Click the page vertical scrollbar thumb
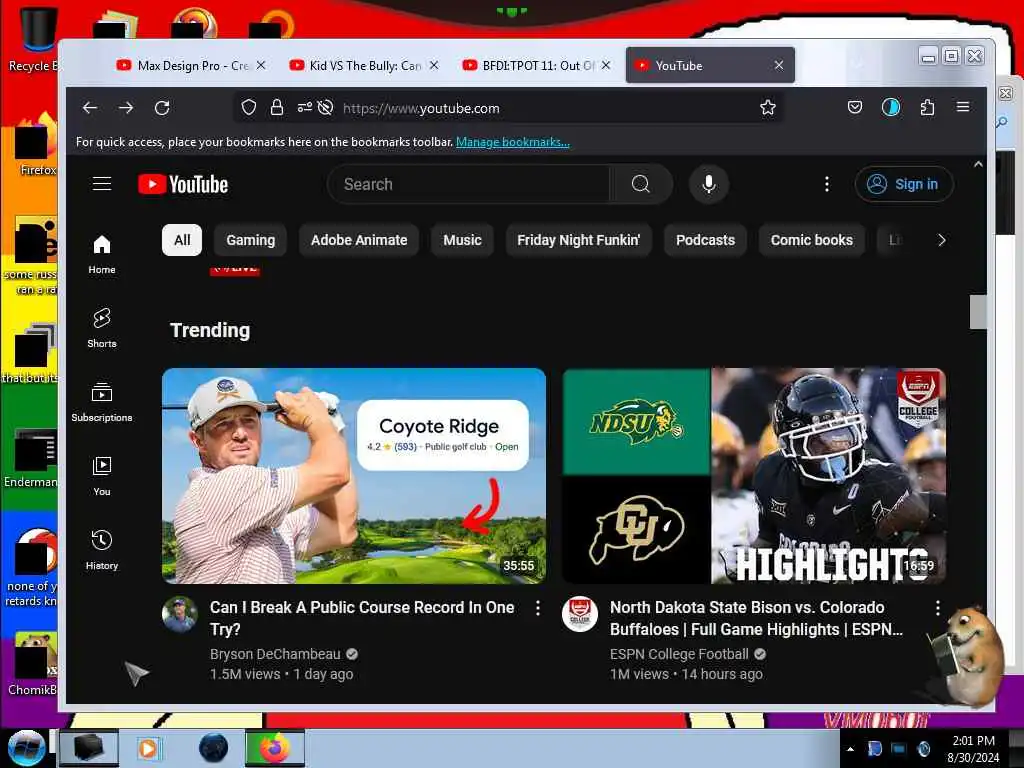Screen dimensions: 1024x768 (978, 312)
